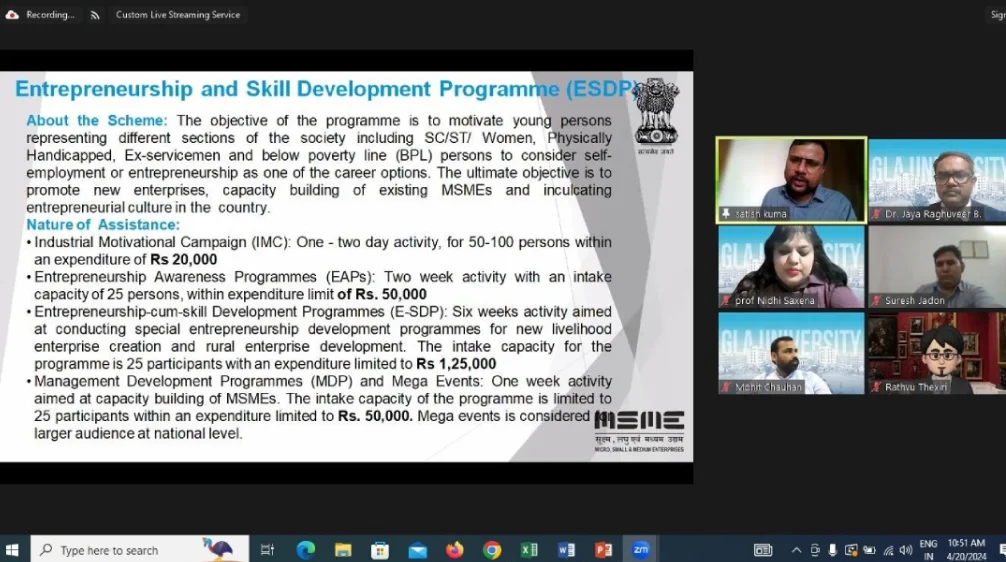Image resolution: width=1006 pixels, height=562 pixels.
Task: Open the Windows Start menu
Action: [13, 549]
